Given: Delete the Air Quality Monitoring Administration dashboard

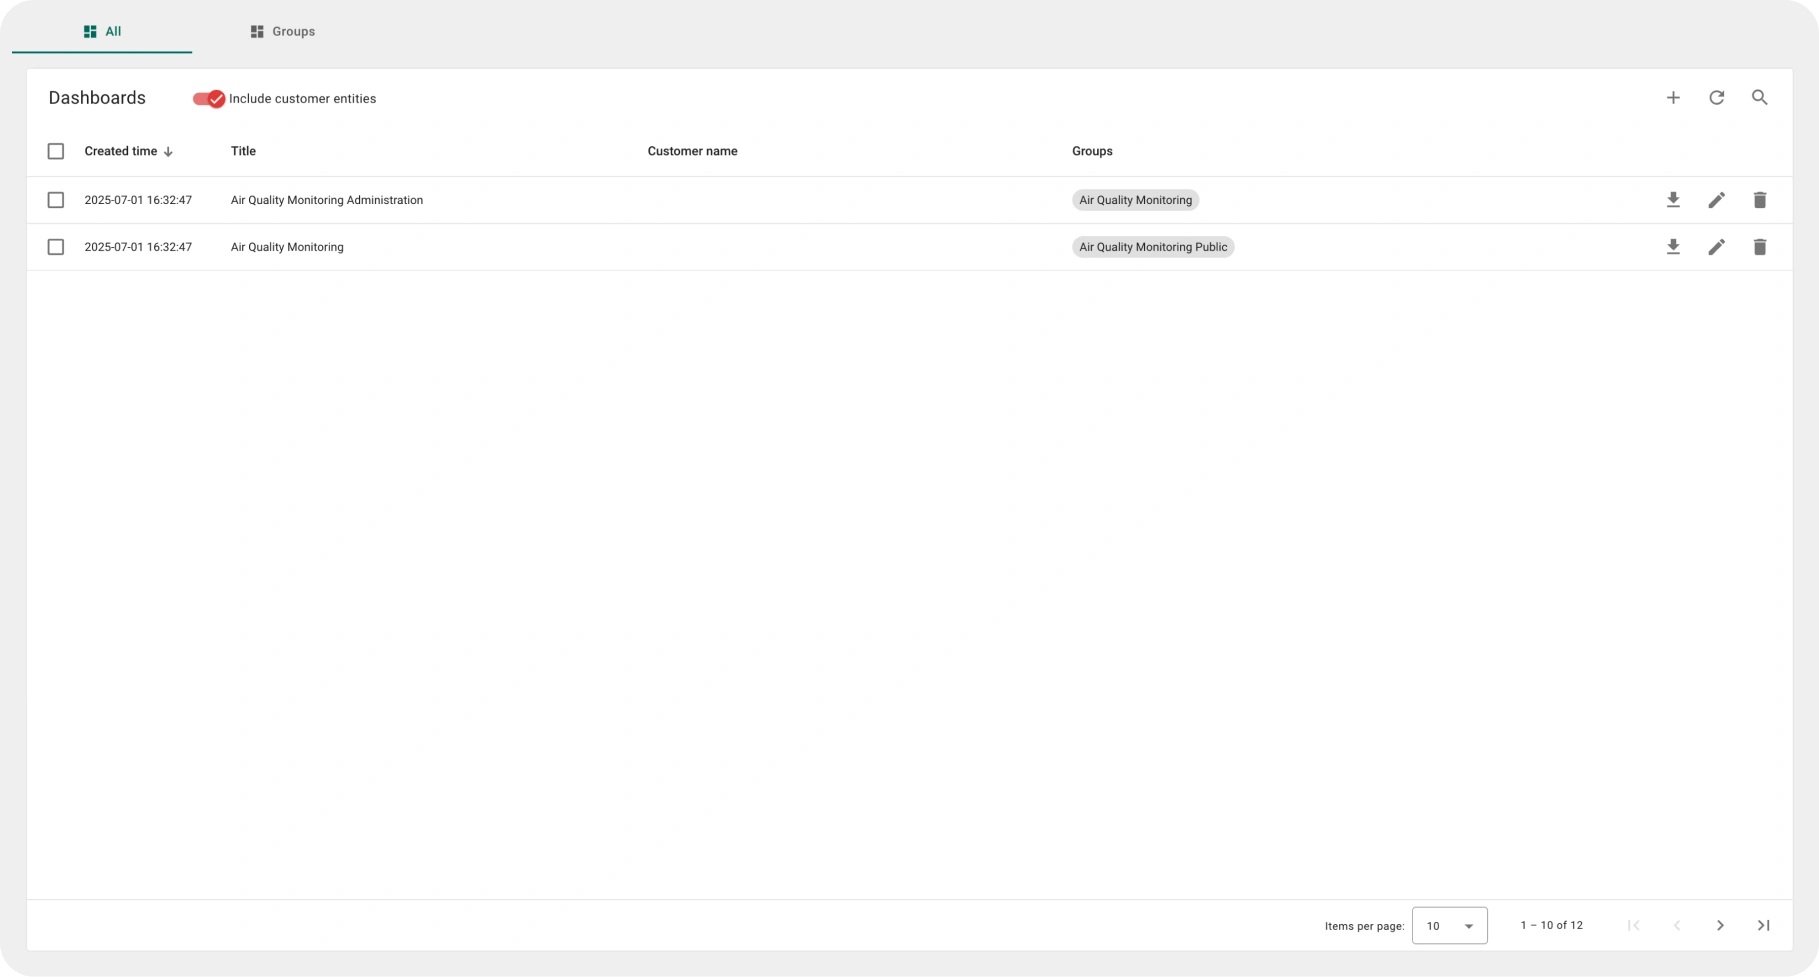Looking at the screenshot, I should click(x=1759, y=200).
